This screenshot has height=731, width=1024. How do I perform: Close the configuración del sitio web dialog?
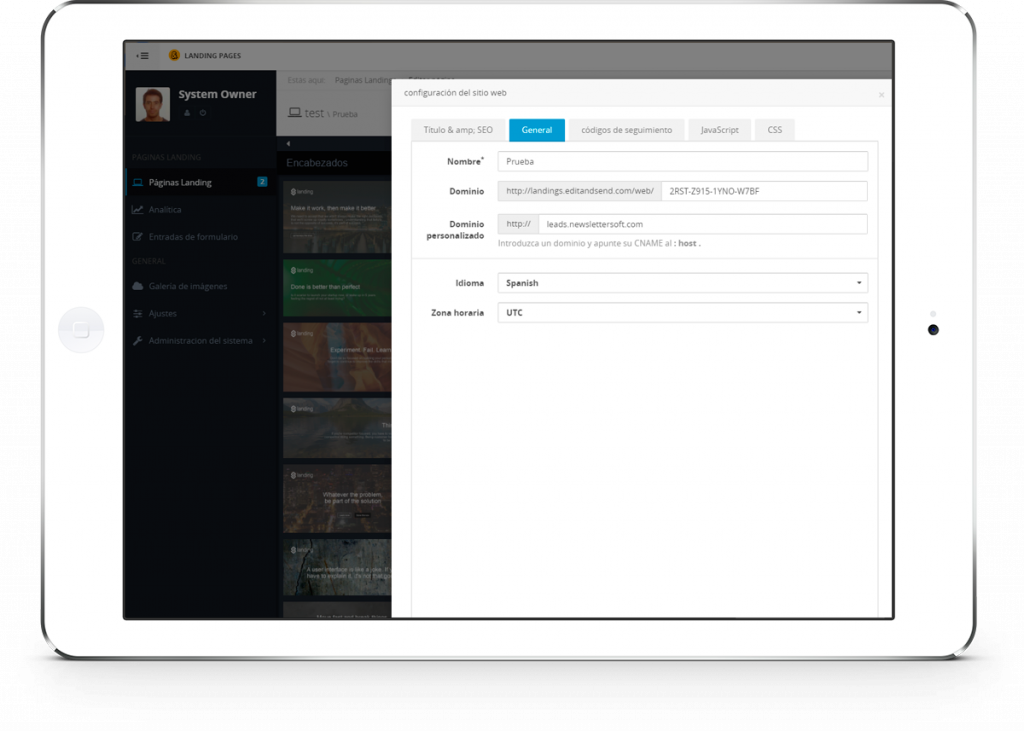(881, 95)
